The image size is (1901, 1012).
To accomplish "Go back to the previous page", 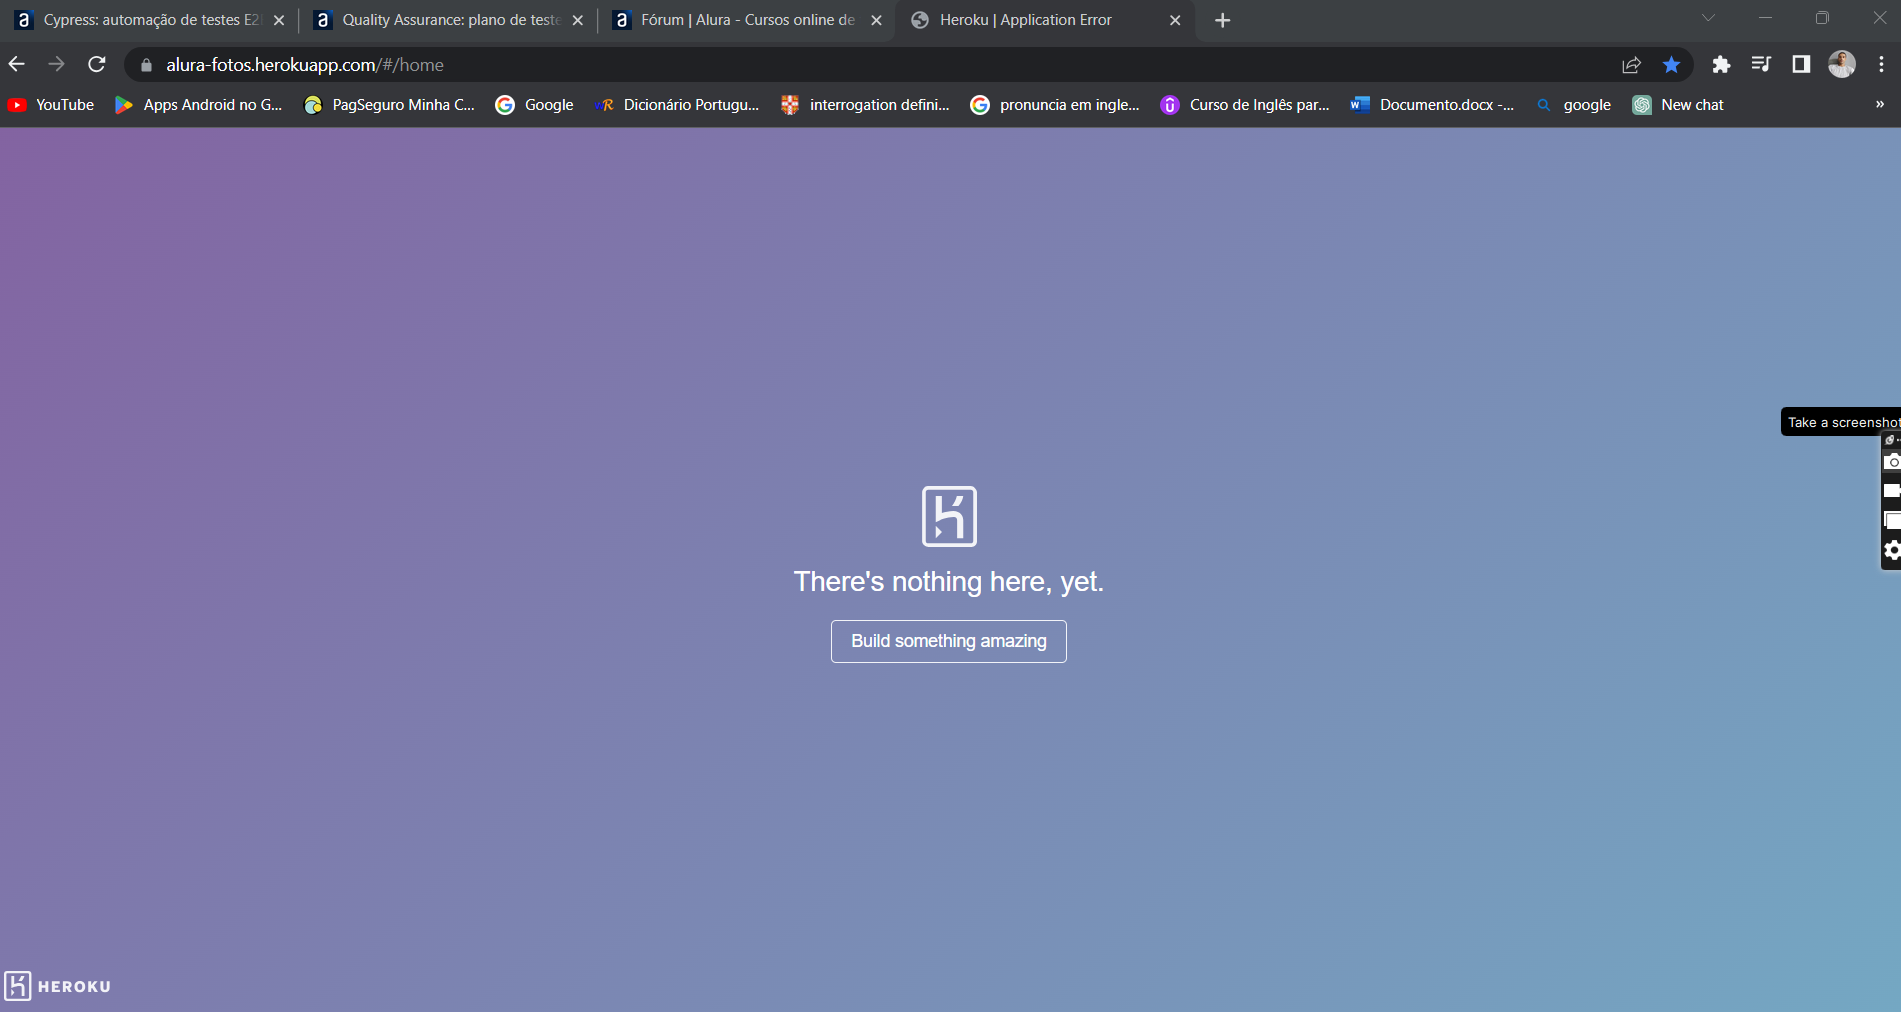I will 17,64.
